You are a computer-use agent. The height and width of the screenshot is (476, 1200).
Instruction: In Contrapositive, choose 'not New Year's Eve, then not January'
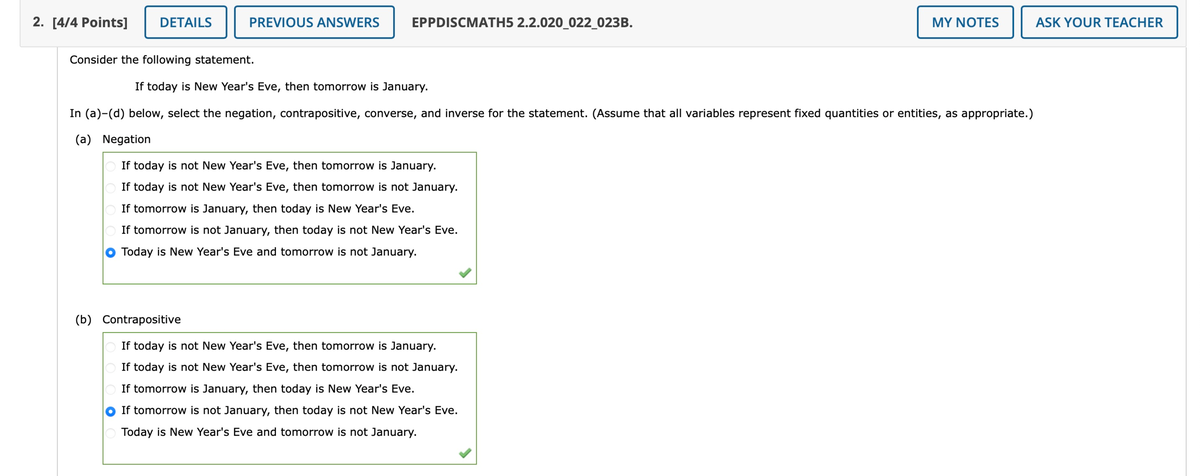tap(111, 367)
